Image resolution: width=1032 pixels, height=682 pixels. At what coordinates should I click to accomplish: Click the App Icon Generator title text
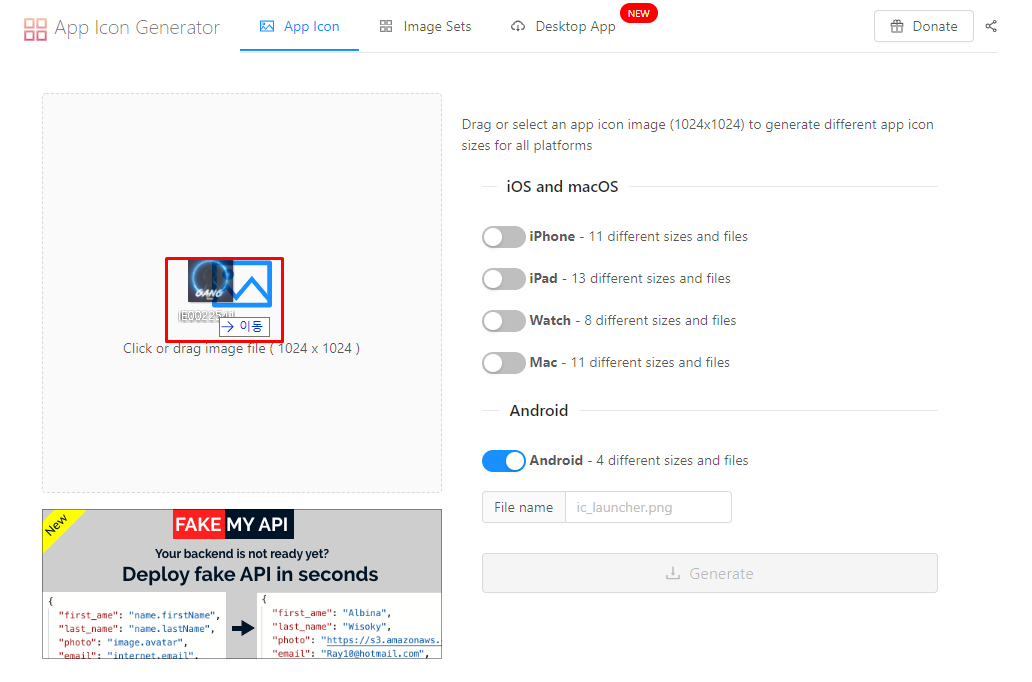point(137,28)
